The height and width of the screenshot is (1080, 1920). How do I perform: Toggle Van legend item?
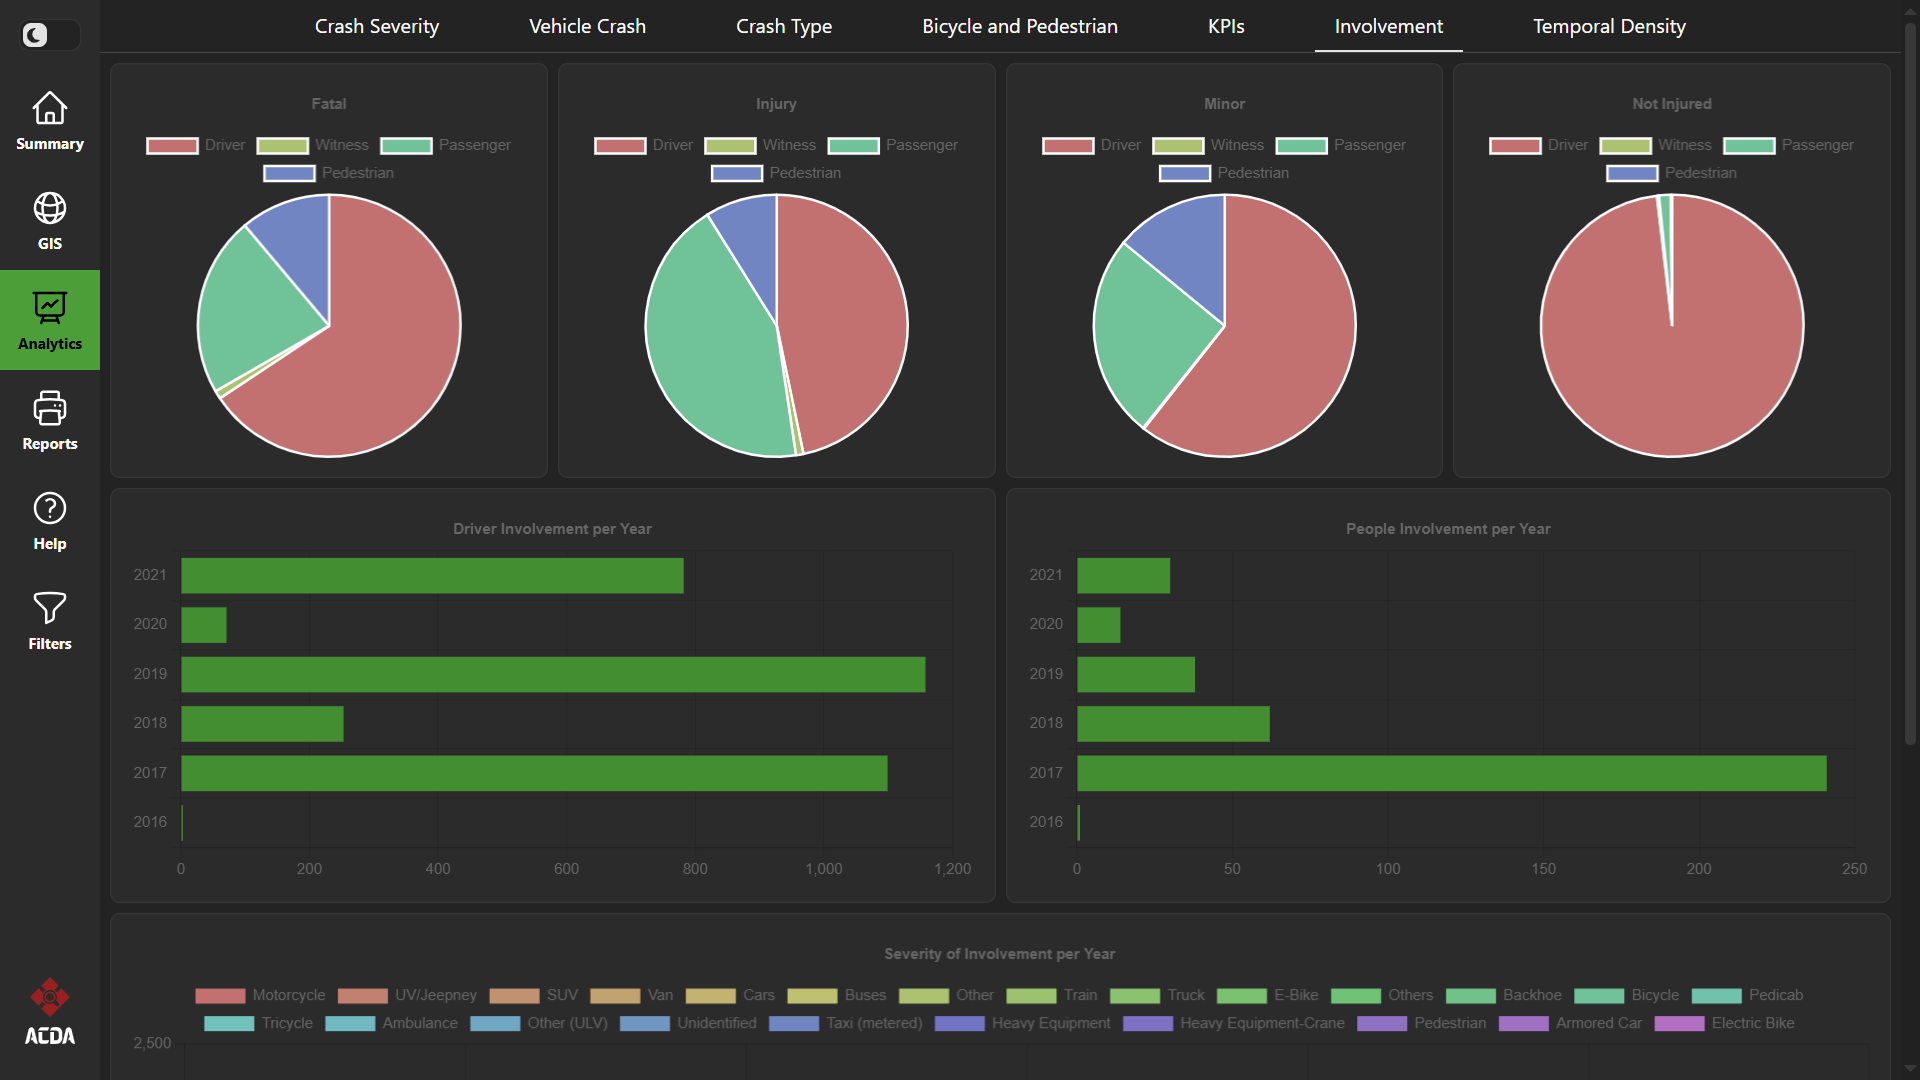tap(631, 995)
